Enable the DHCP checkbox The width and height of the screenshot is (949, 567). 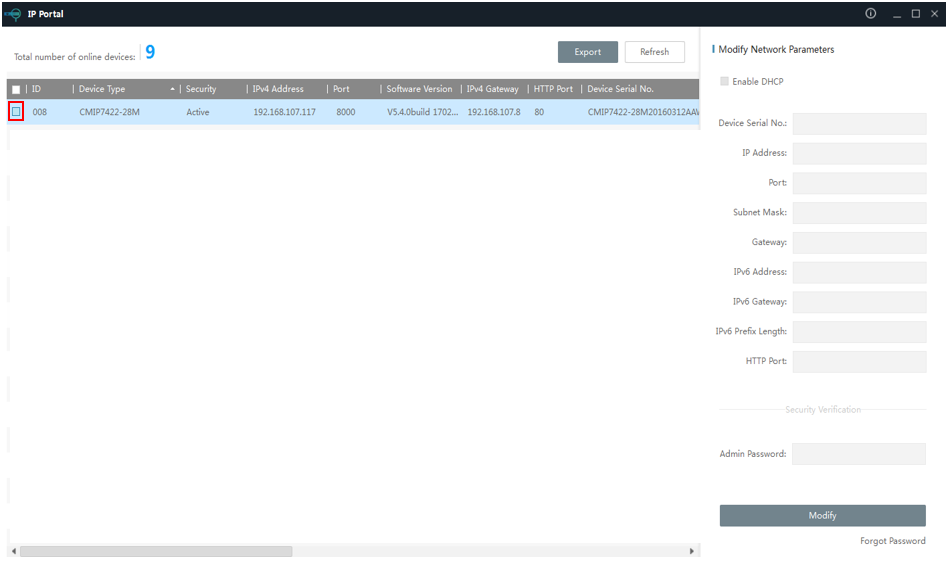(725, 82)
